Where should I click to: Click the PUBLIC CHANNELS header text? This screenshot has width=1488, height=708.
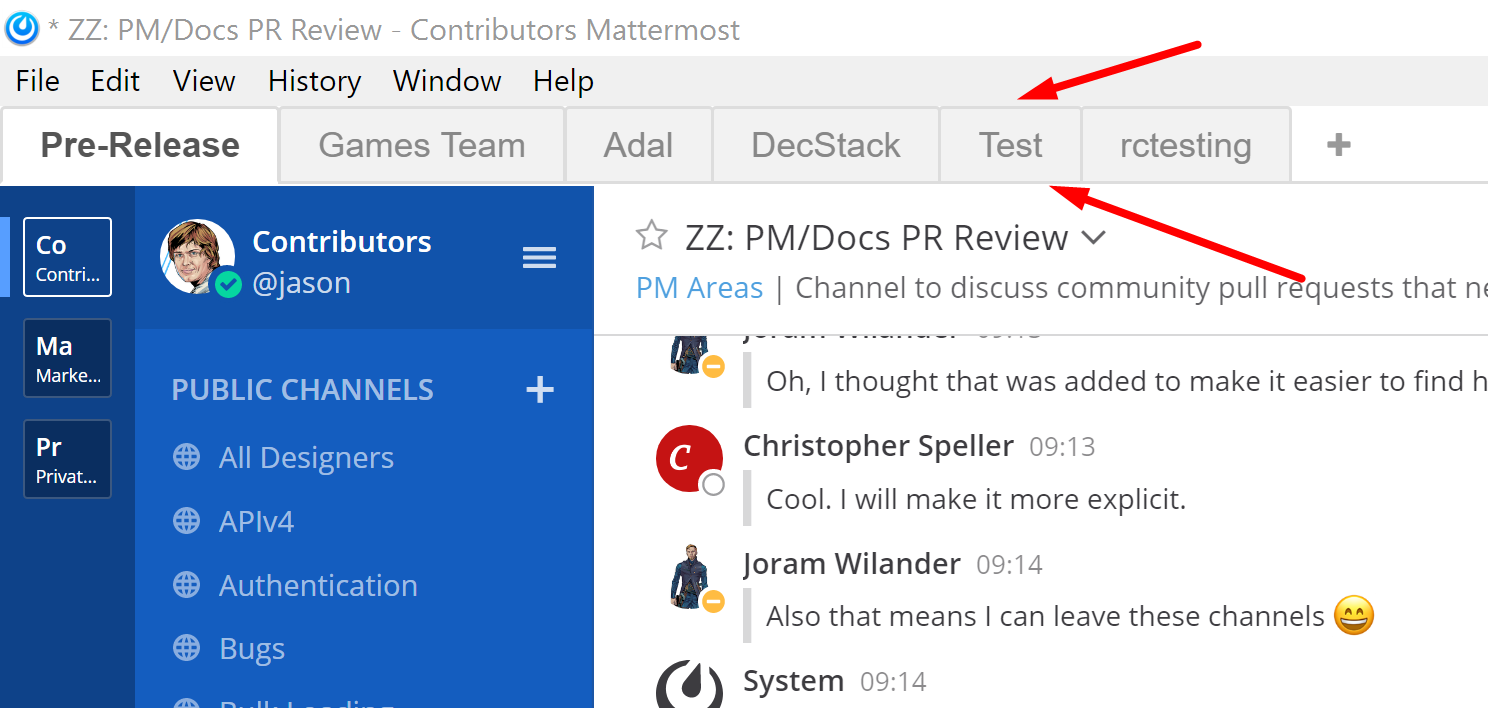302,389
